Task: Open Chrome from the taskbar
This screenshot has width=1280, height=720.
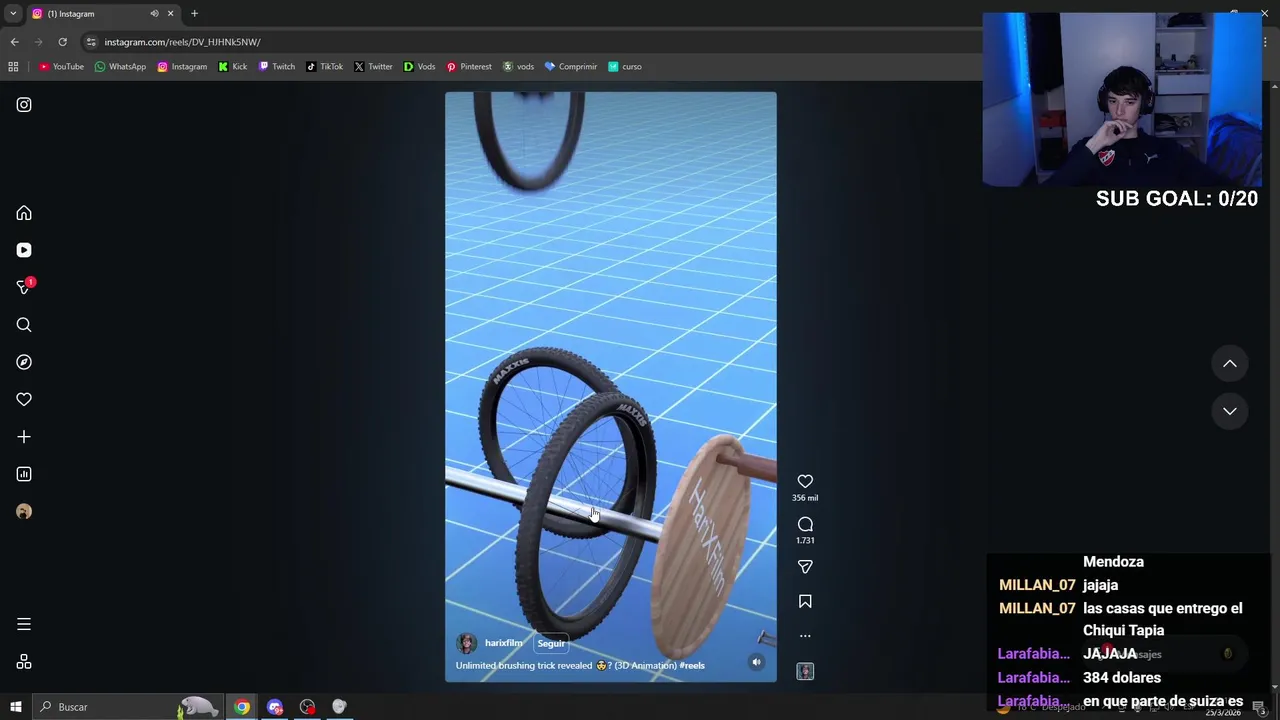Action: [x=242, y=707]
